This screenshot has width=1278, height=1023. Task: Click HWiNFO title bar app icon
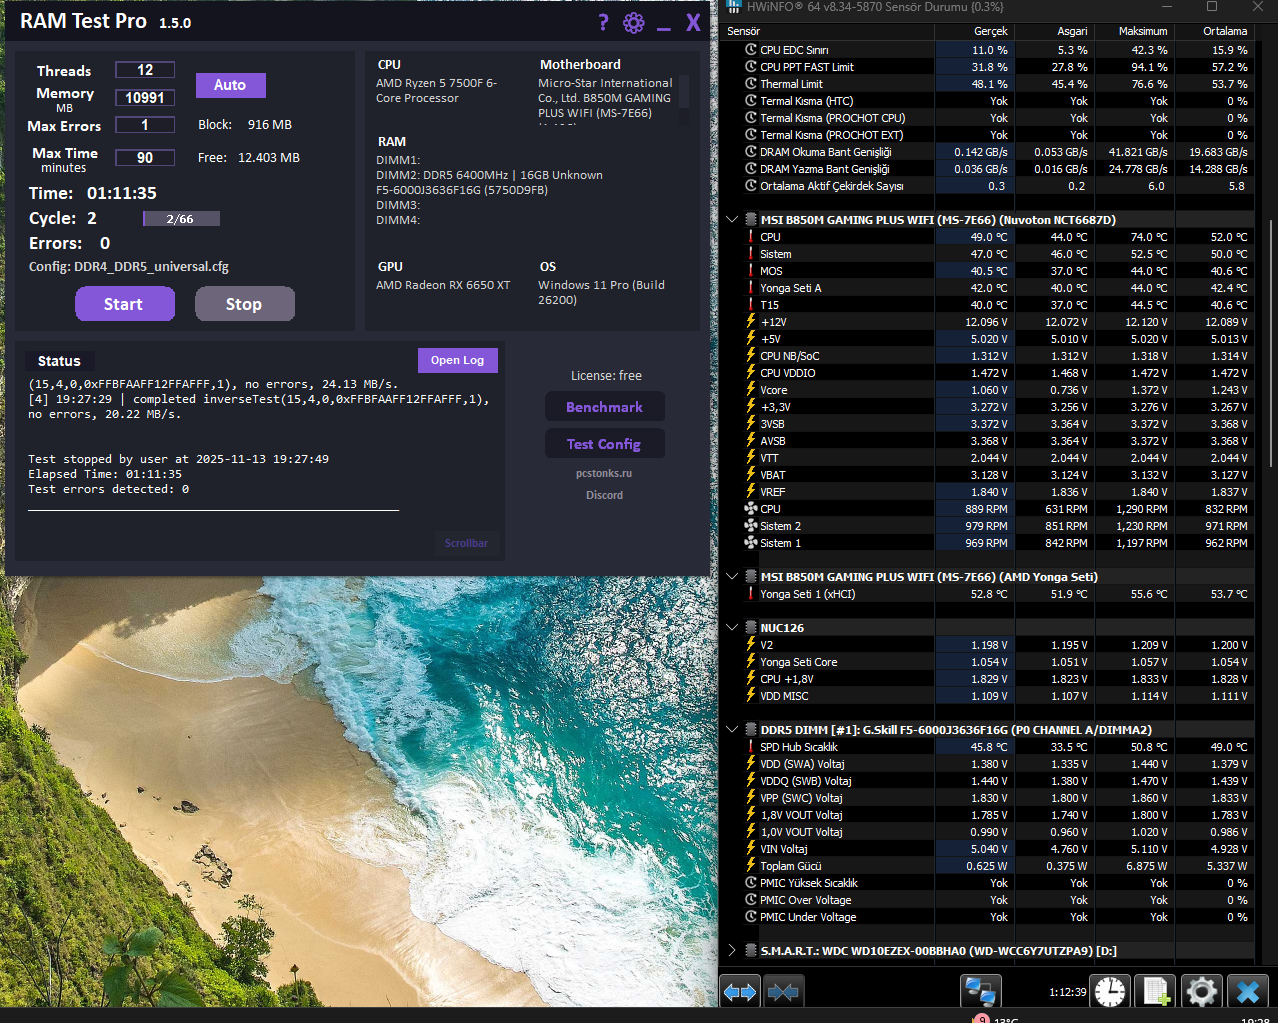click(734, 7)
